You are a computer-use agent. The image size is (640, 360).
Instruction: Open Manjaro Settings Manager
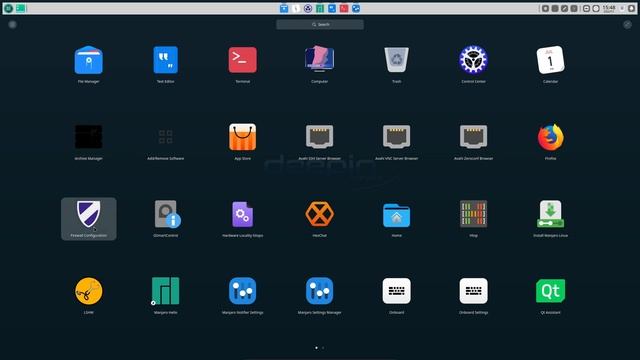(320, 291)
